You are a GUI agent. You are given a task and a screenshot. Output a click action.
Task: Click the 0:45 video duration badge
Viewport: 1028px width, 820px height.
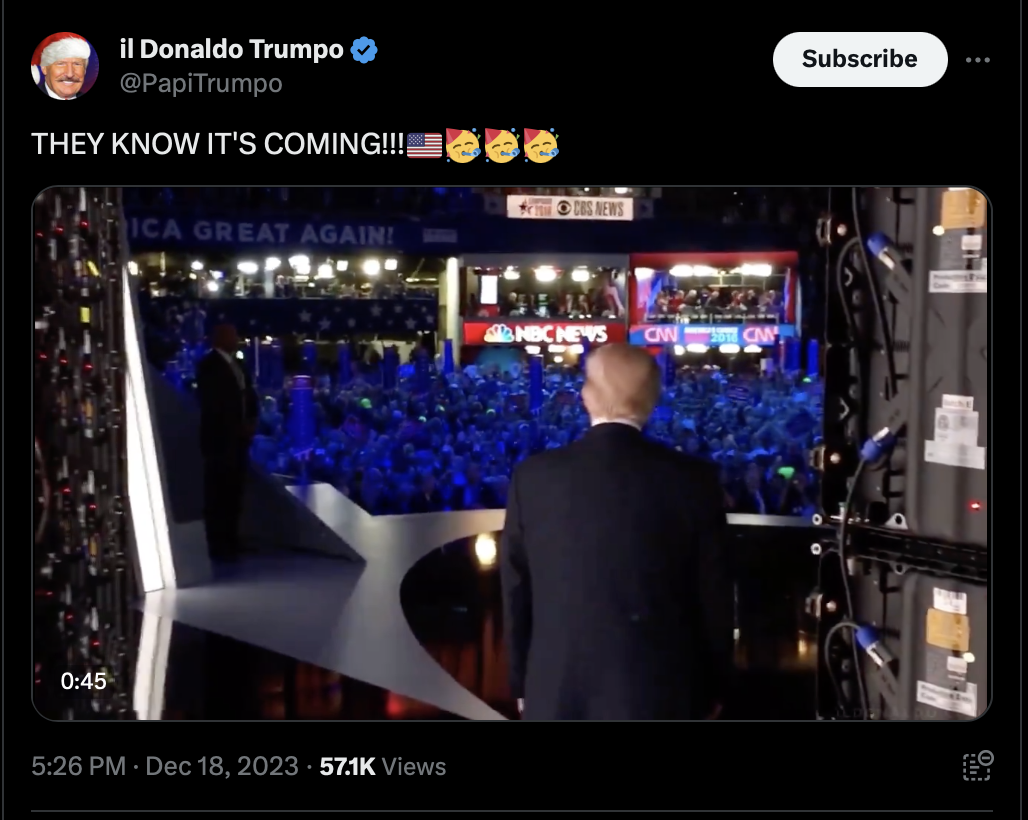[x=83, y=681]
